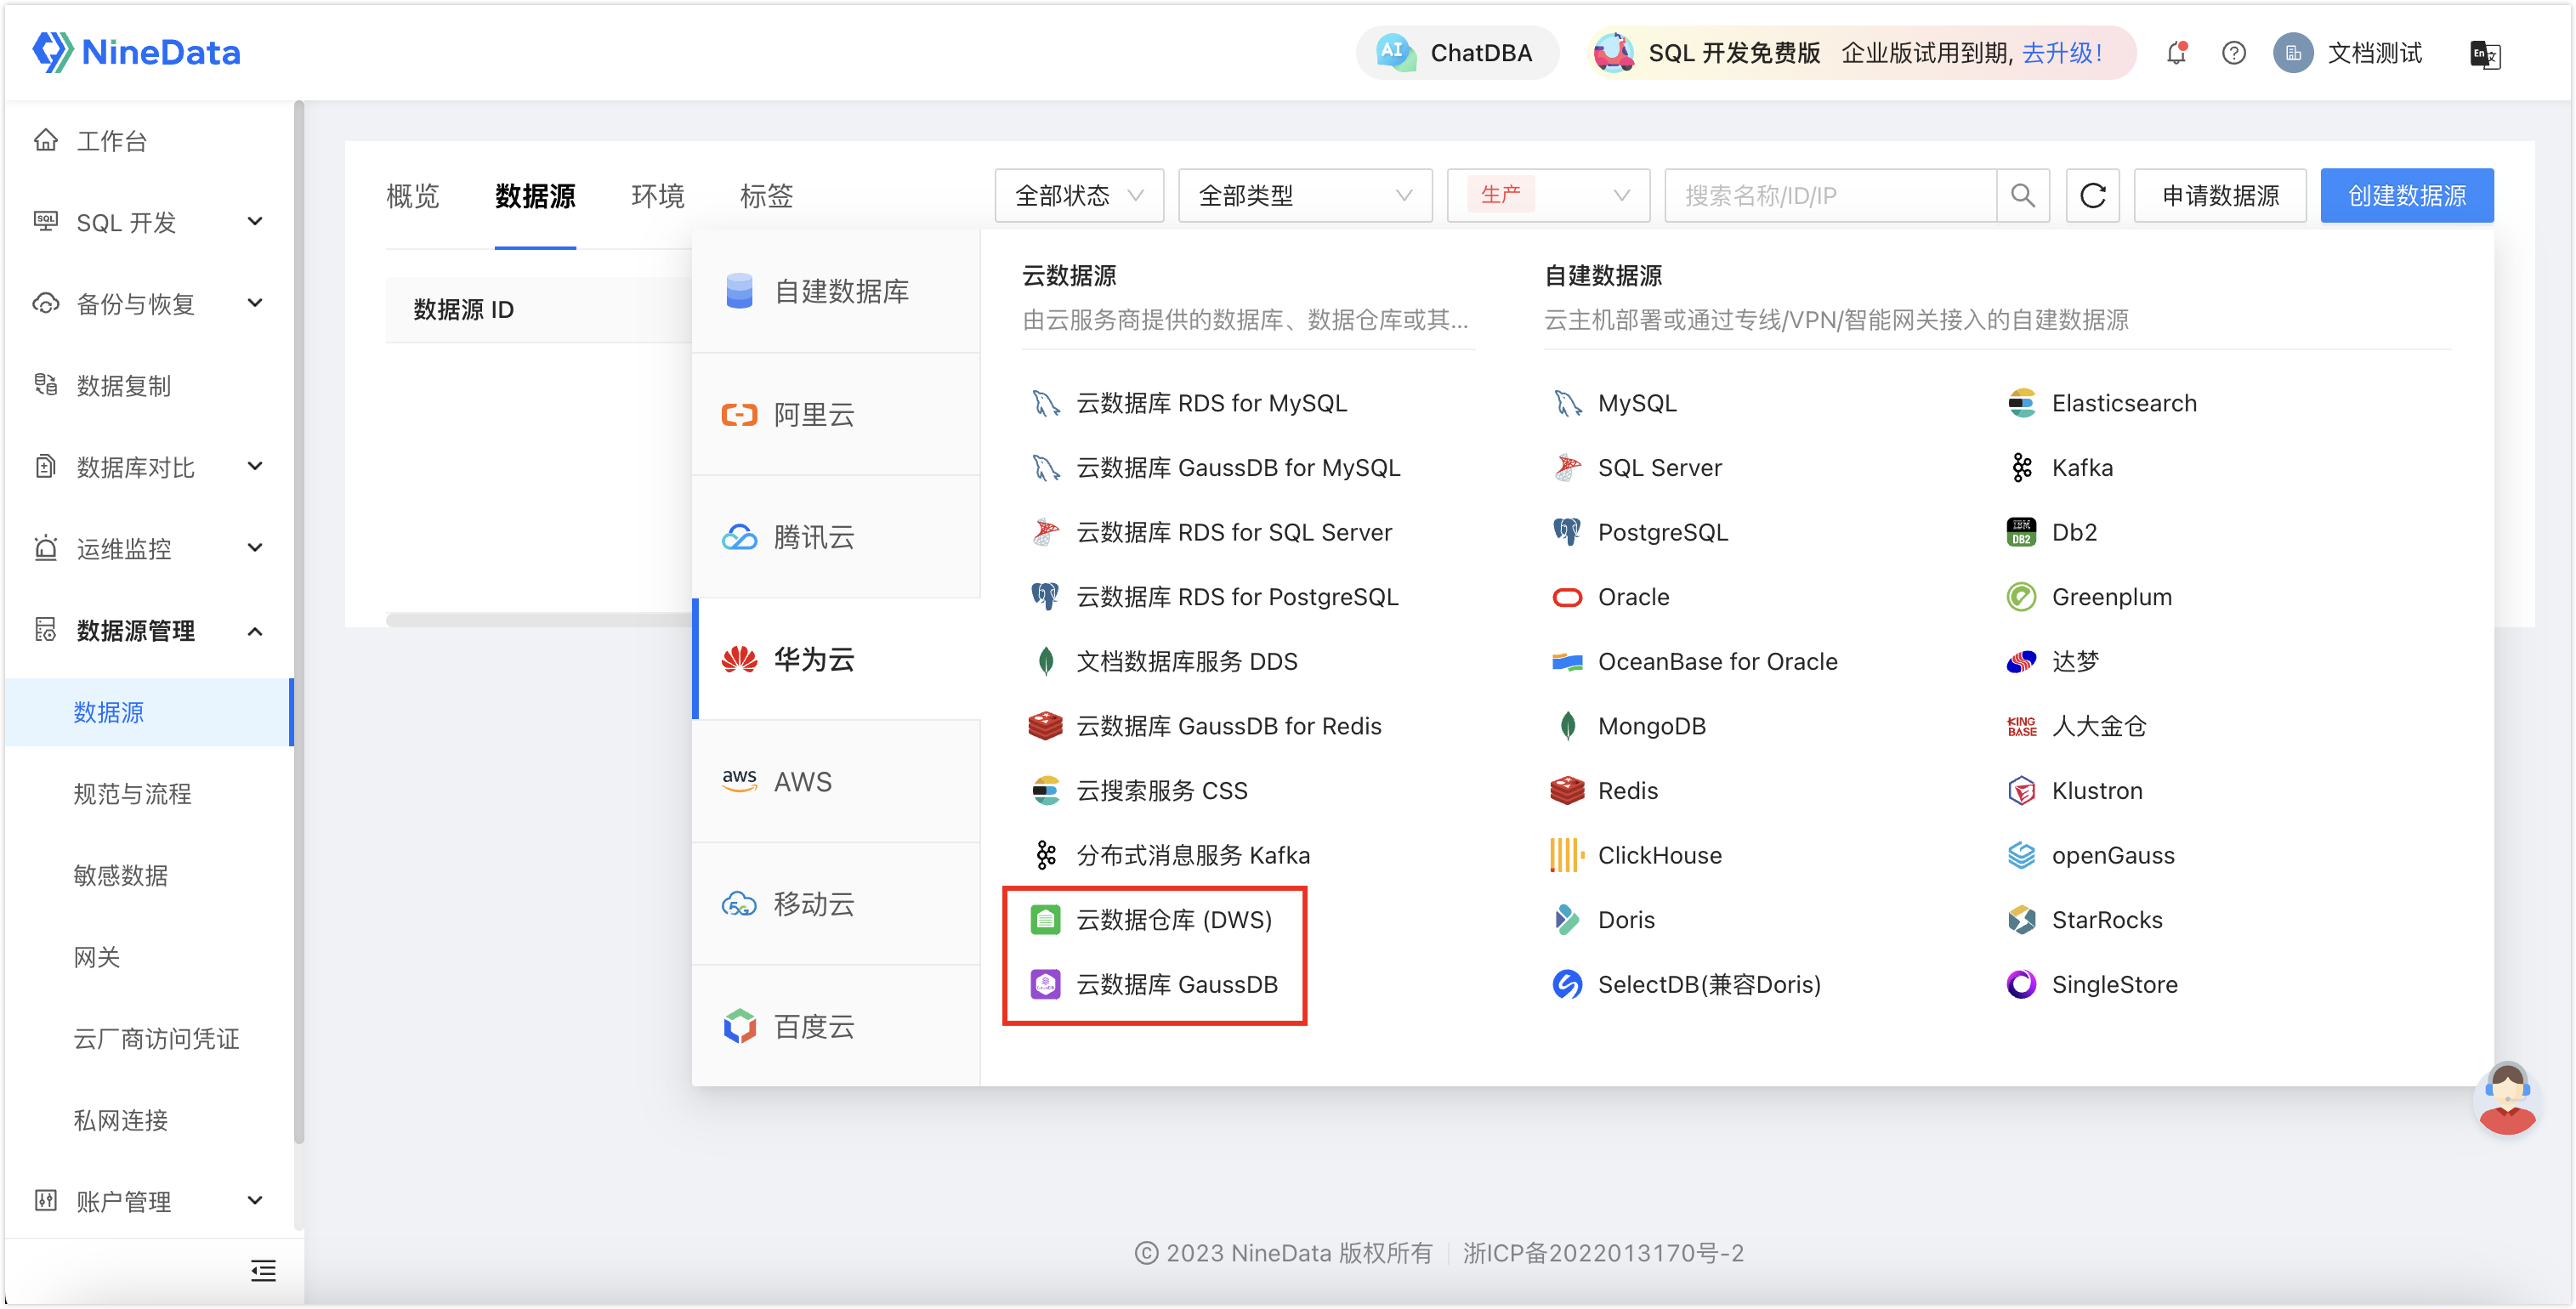Click the ClickHouse yellow bars icon
Screen dimensions: 2576x1309
(1567, 855)
